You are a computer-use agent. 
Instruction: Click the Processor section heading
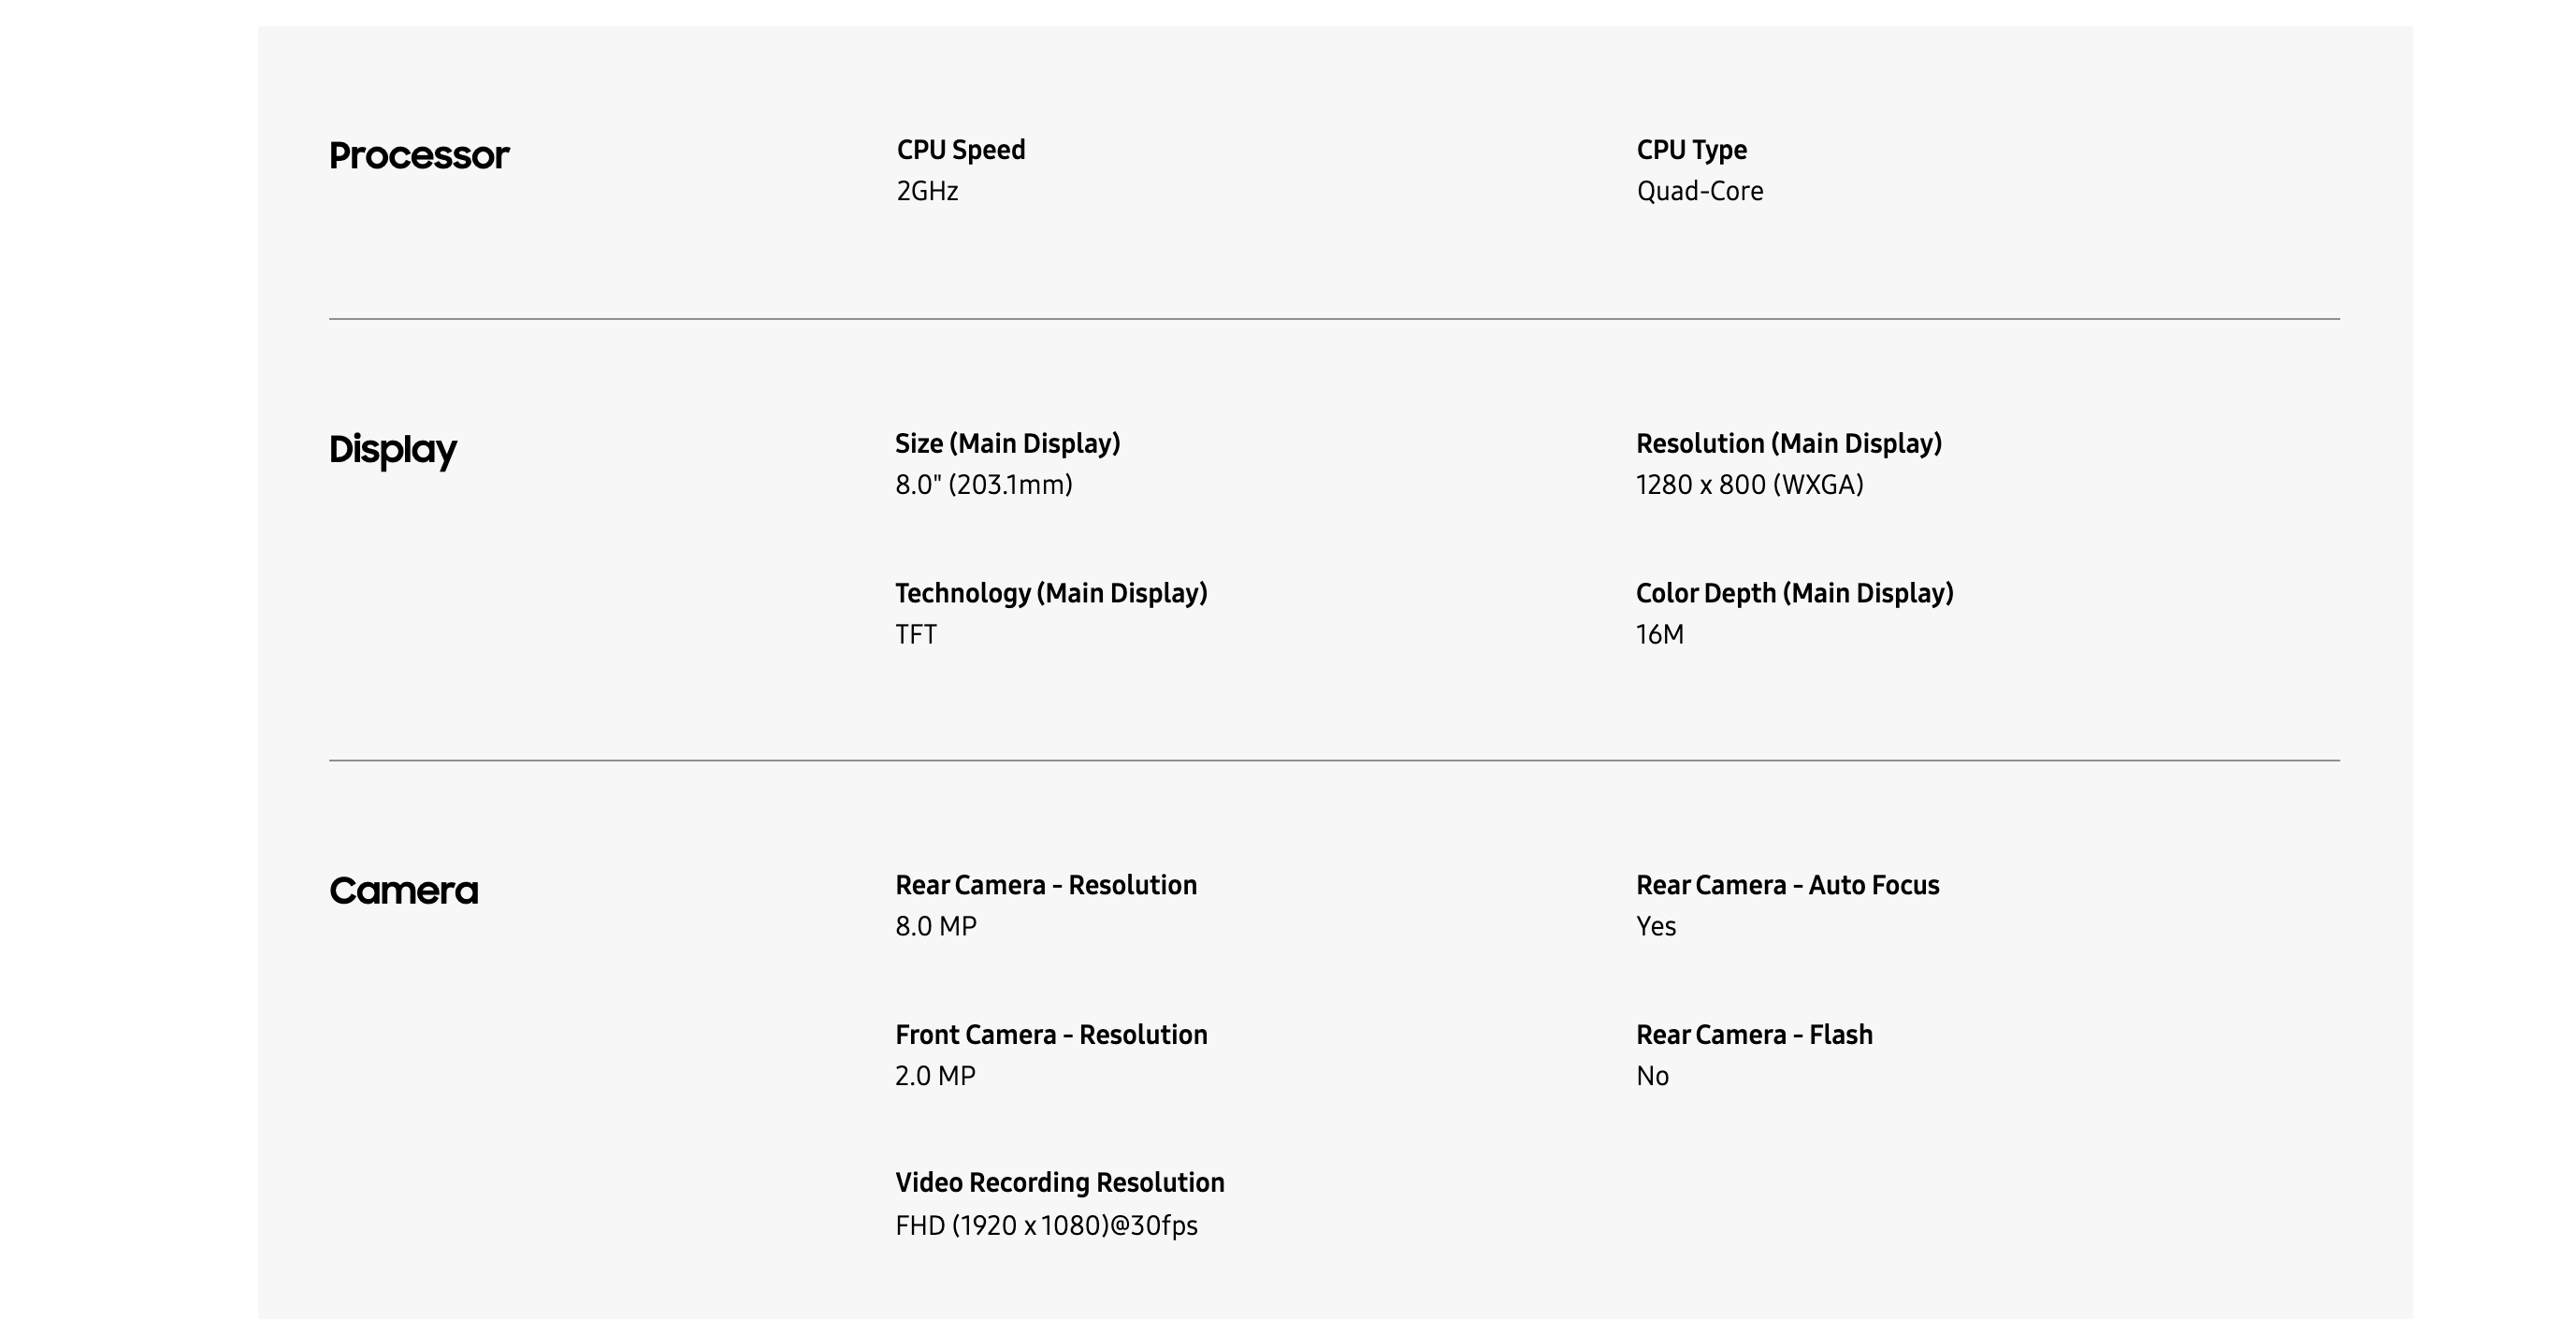point(419,156)
